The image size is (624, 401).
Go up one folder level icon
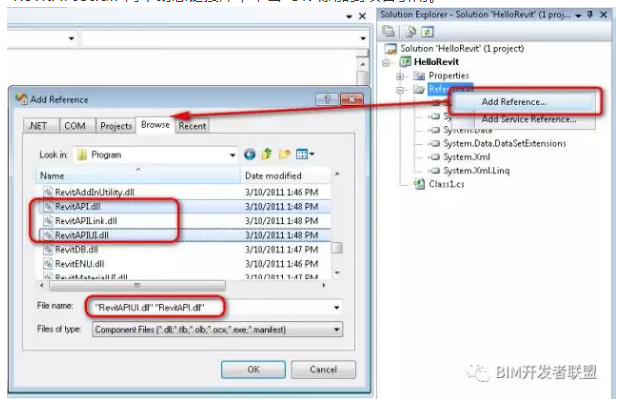[267, 154]
